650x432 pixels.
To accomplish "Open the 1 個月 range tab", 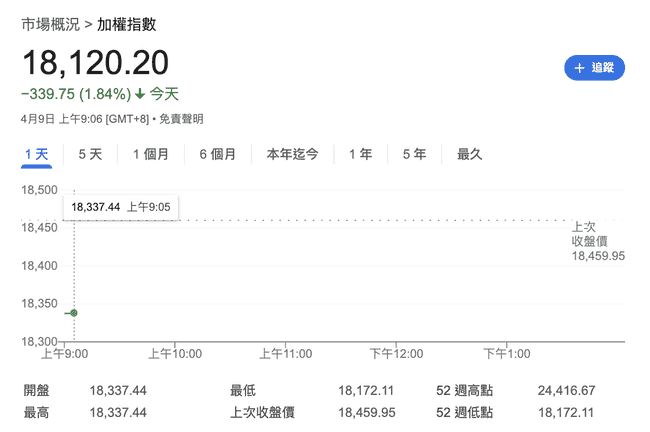I will [150, 155].
